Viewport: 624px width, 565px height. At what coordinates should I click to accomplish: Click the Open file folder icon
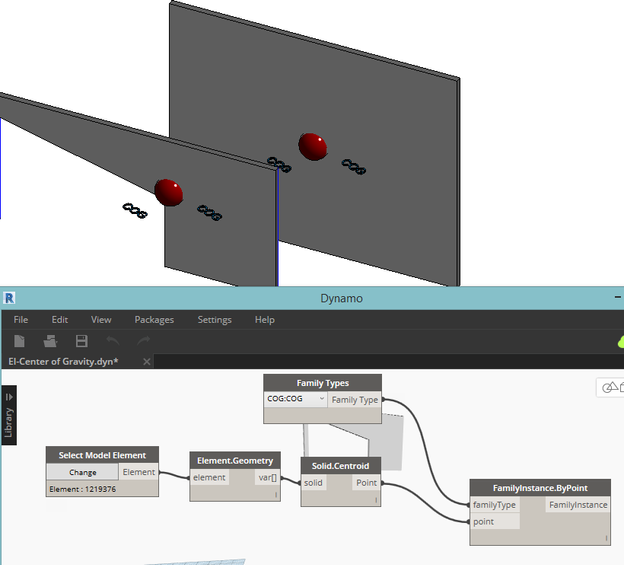(x=50, y=341)
